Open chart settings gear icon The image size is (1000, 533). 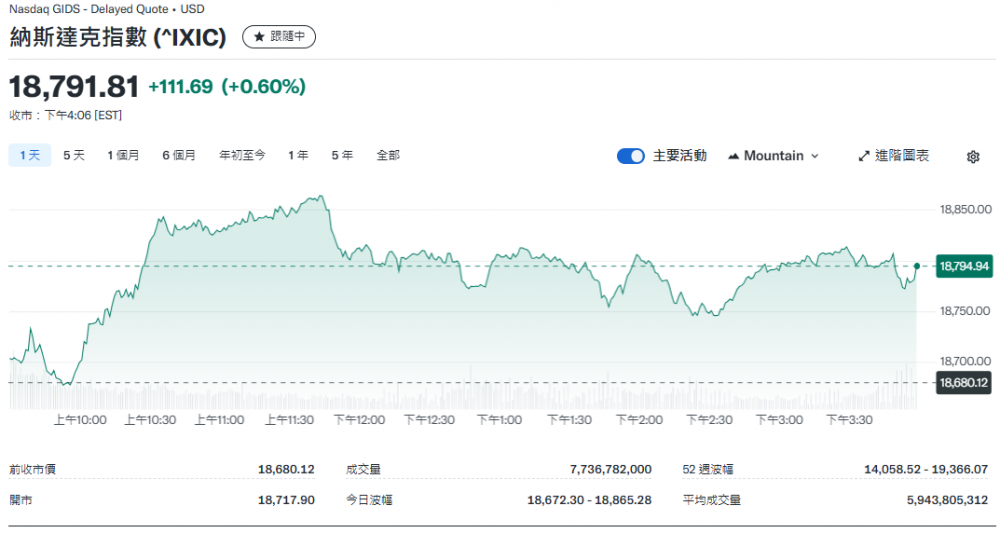pos(973,156)
